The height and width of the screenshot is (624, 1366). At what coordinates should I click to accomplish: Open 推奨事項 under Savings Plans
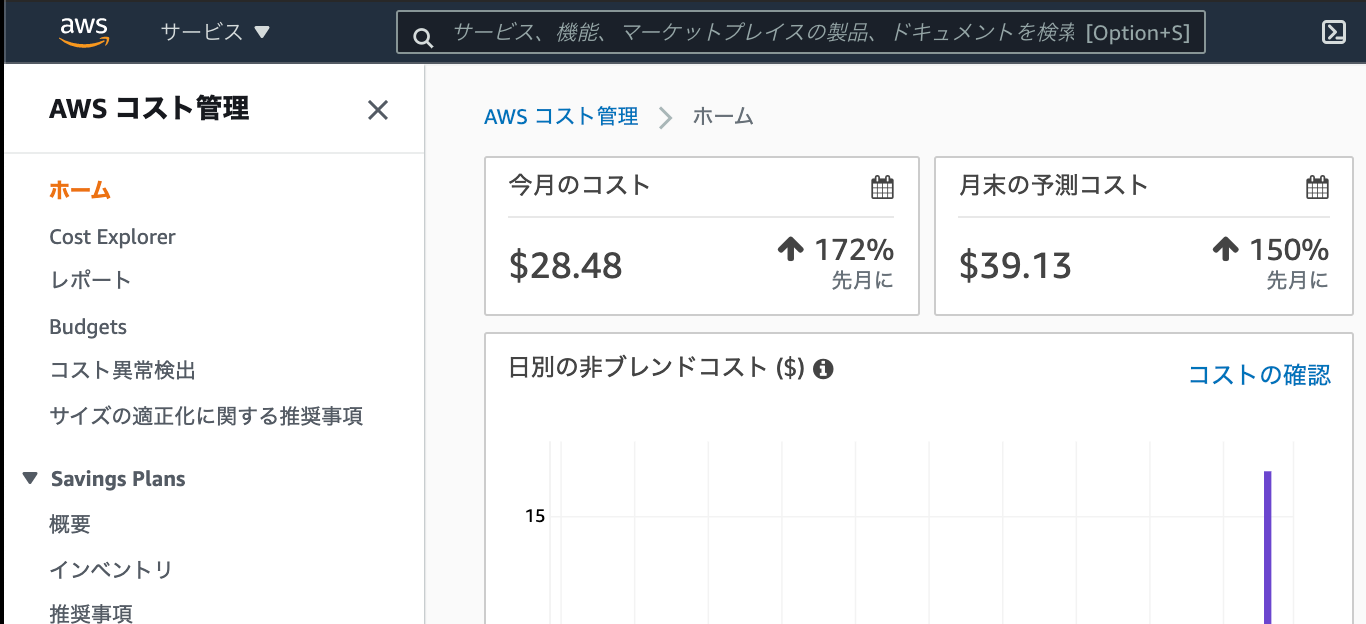click(x=91, y=613)
